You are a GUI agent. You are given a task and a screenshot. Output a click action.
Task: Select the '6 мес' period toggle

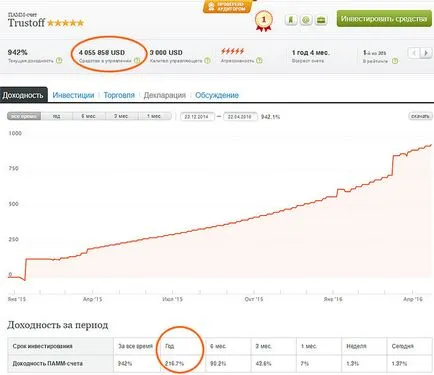point(88,116)
